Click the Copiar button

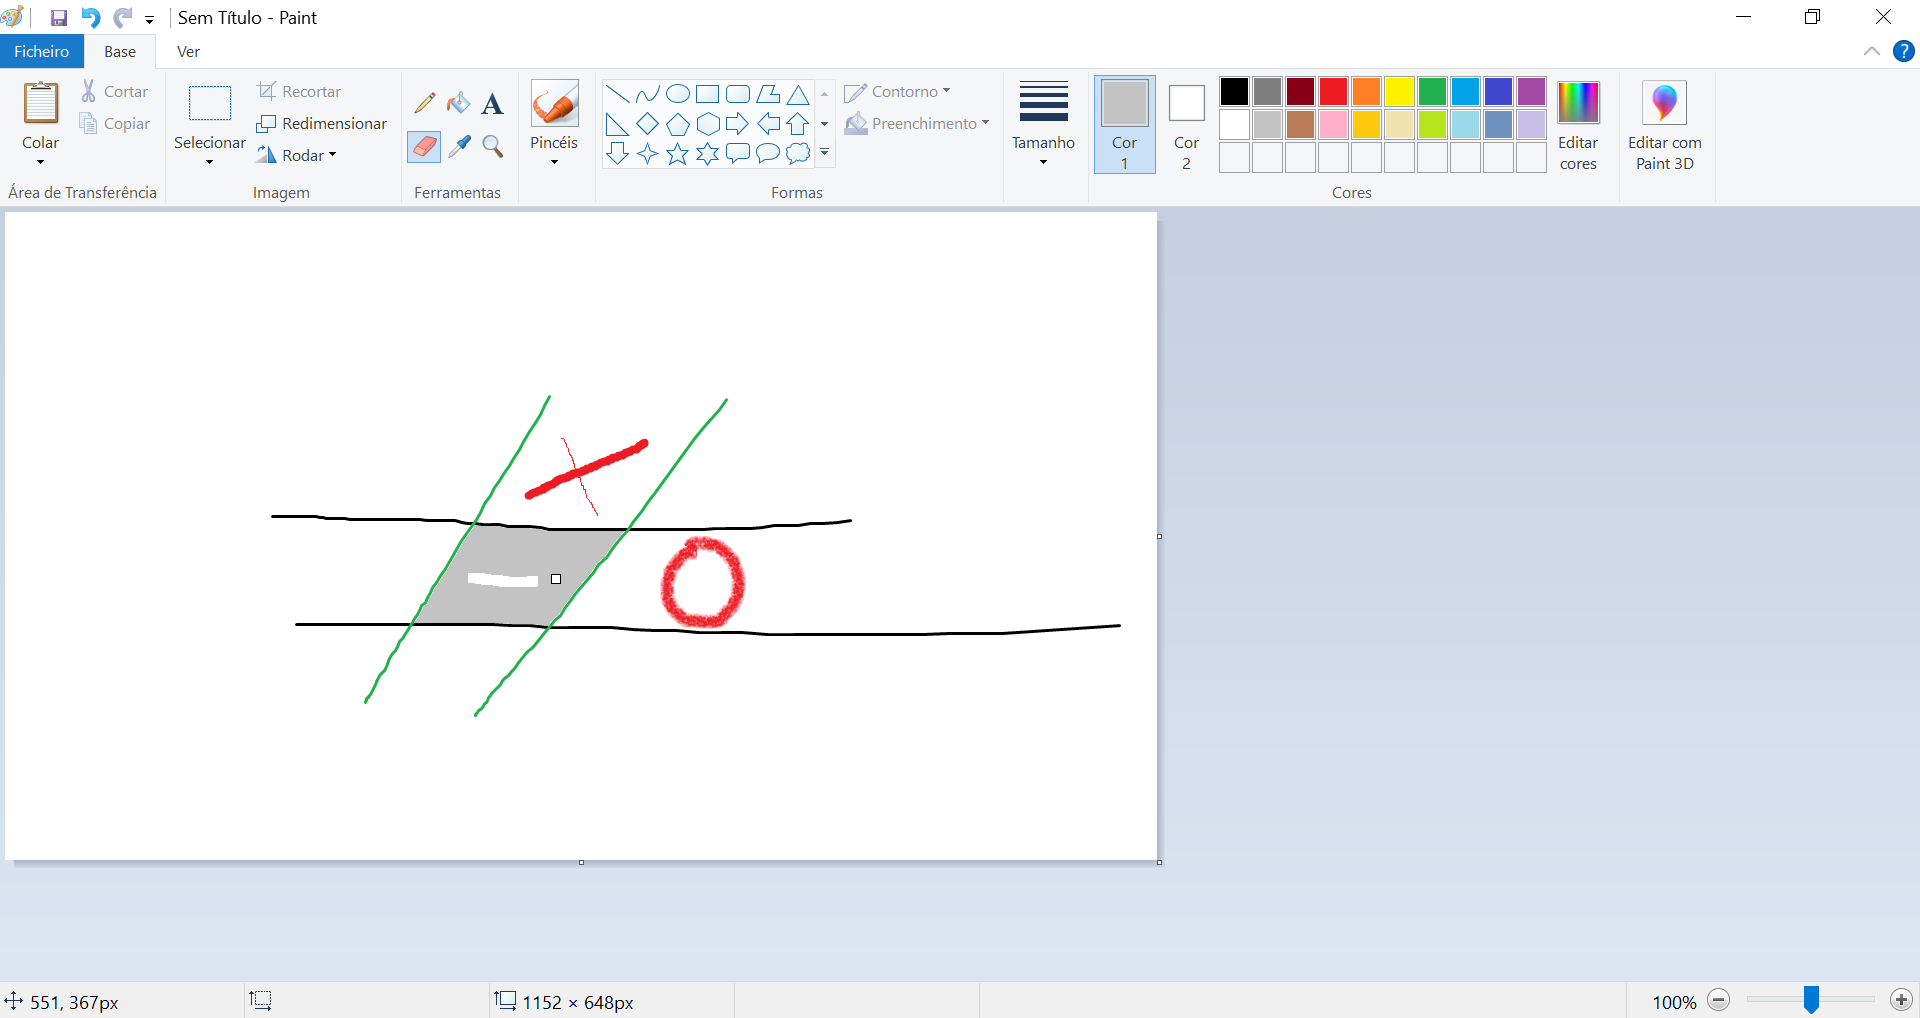point(114,124)
